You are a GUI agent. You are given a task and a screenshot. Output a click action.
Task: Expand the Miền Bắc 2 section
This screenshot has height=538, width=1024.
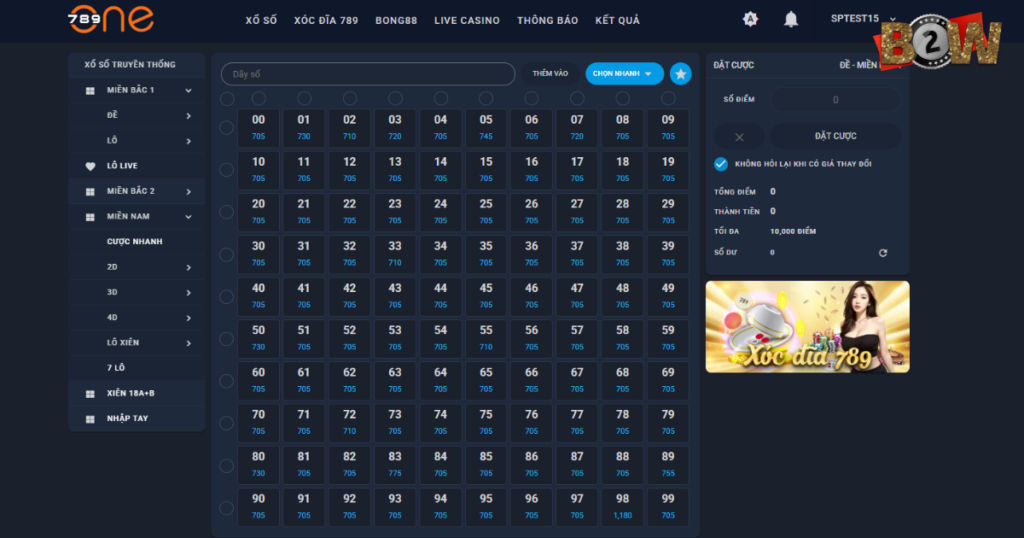pyautogui.click(x=188, y=192)
